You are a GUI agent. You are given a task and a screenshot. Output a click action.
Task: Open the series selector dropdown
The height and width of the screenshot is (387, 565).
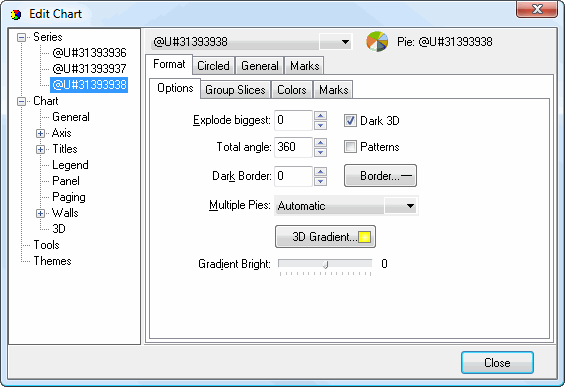(345, 42)
